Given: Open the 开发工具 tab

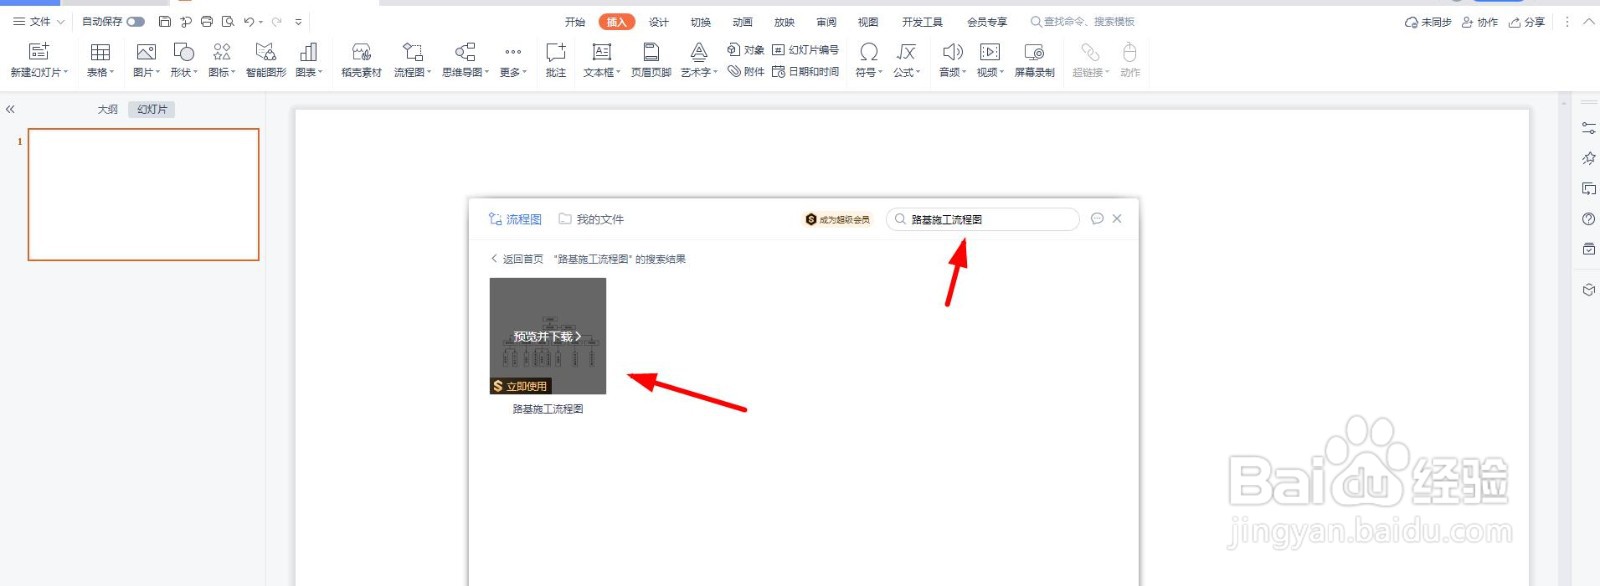Looking at the screenshot, I should tap(922, 22).
